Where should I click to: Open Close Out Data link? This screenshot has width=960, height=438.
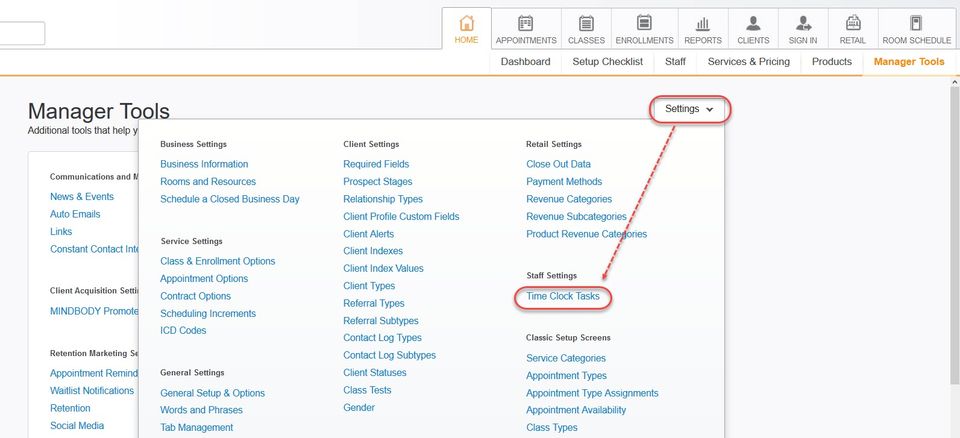point(558,164)
